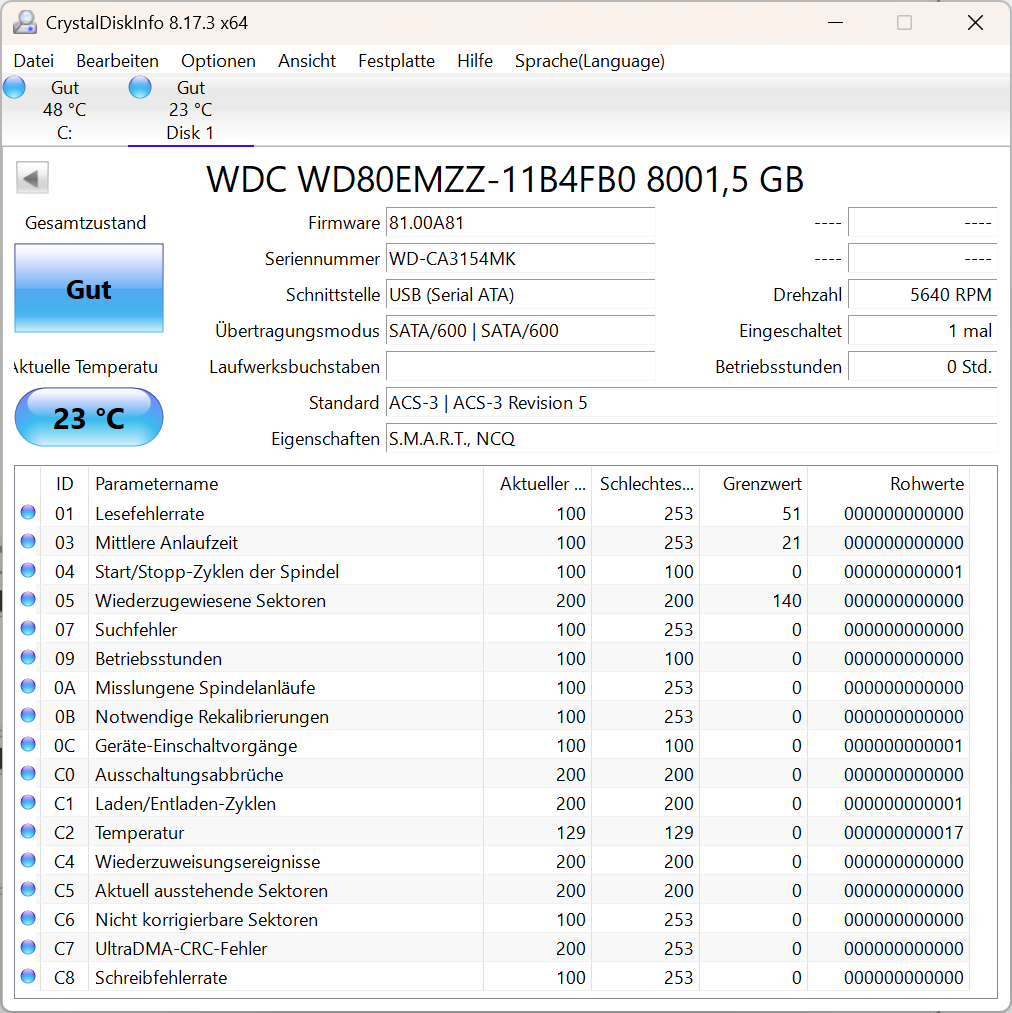Click the status dot next to Schreibfehlerrate
1012x1013 pixels.
click(x=28, y=977)
